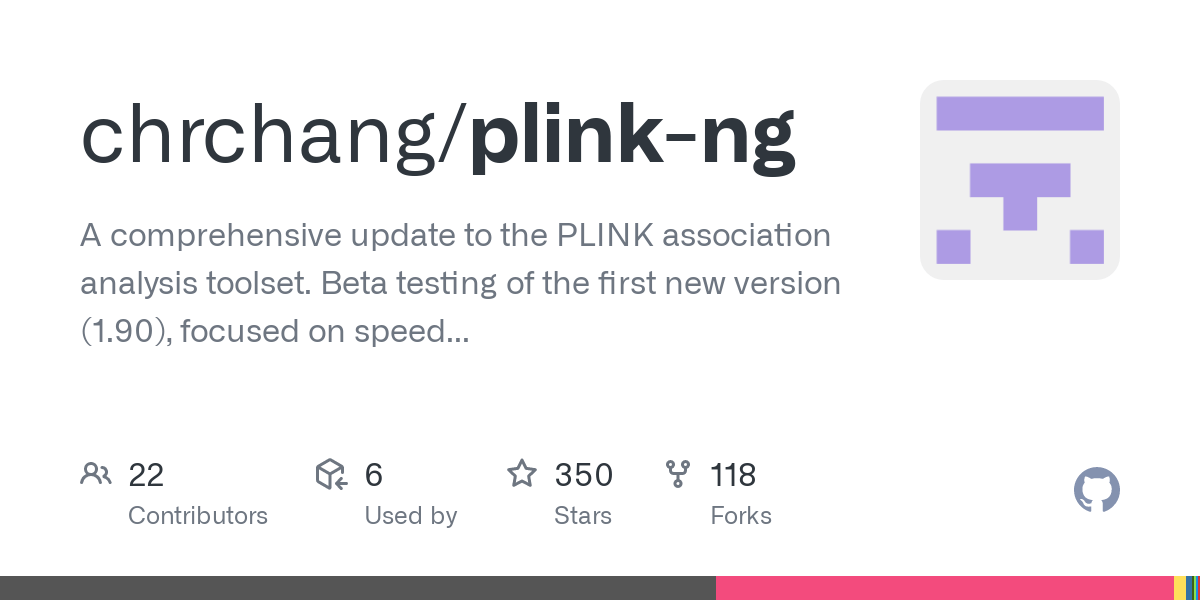1200x600 pixels.
Task: Click the Stars star icon
Action: pos(521,474)
